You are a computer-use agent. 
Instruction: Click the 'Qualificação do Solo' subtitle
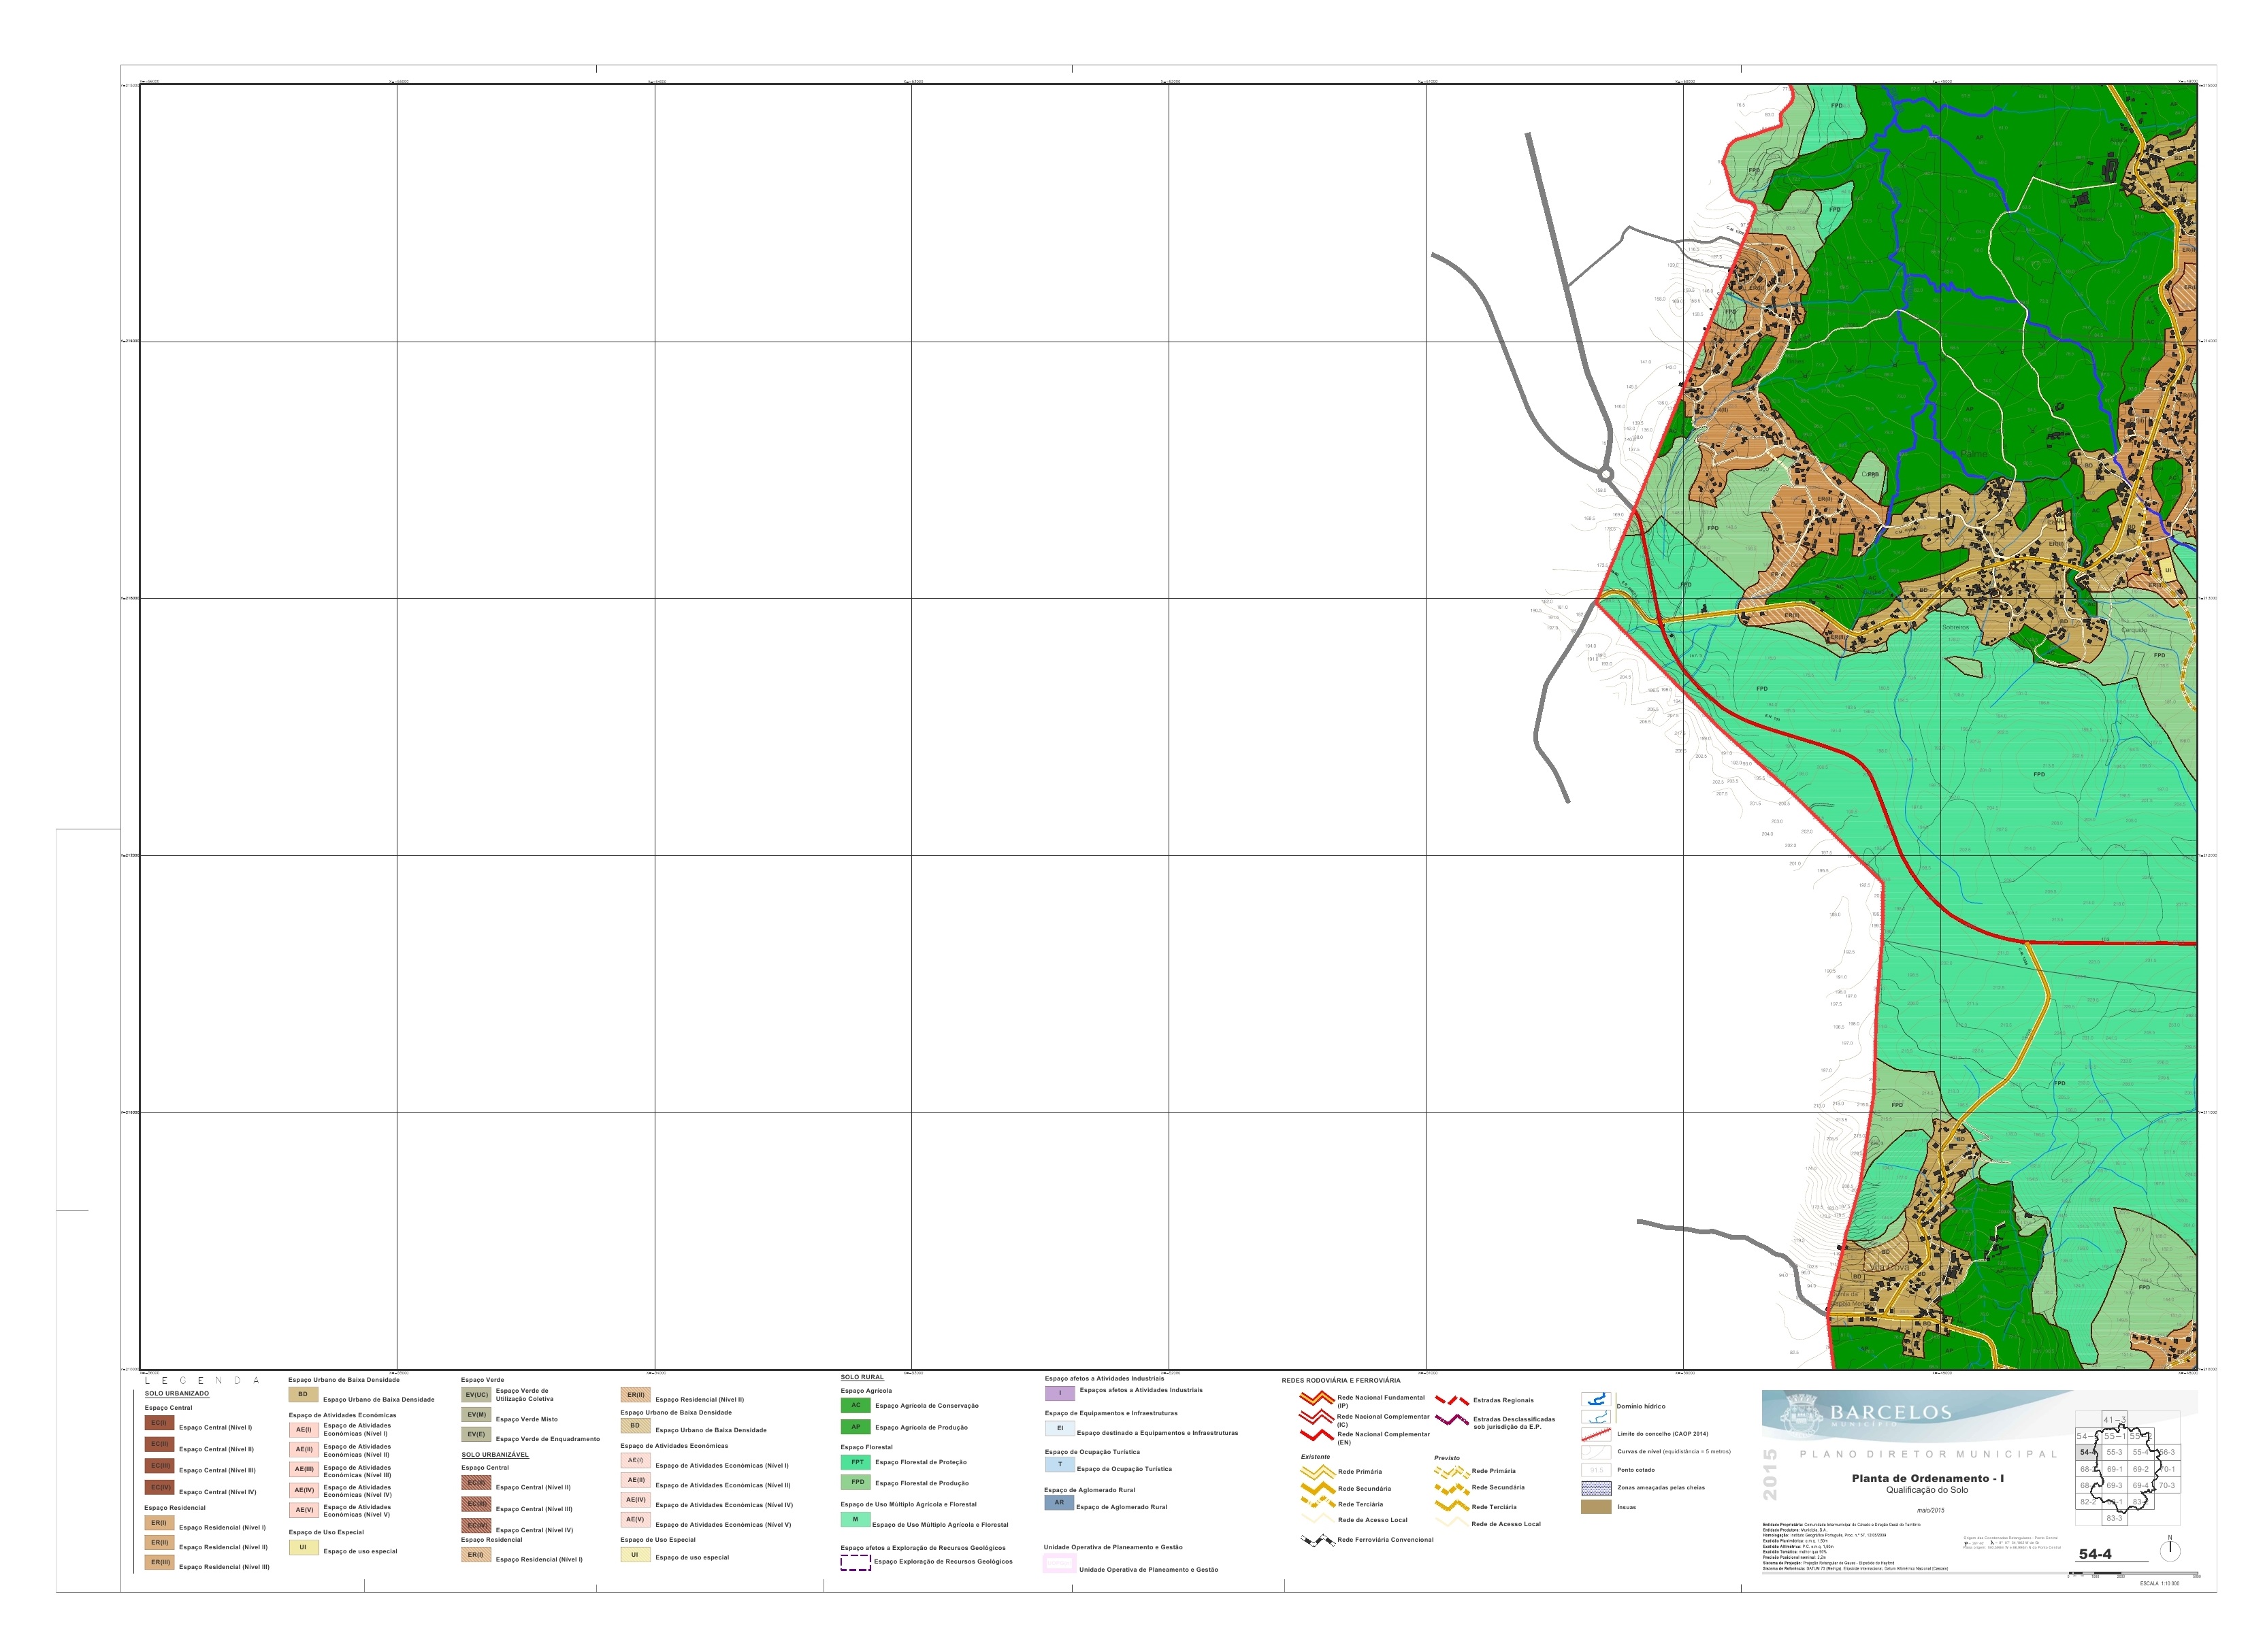click(x=1927, y=1490)
